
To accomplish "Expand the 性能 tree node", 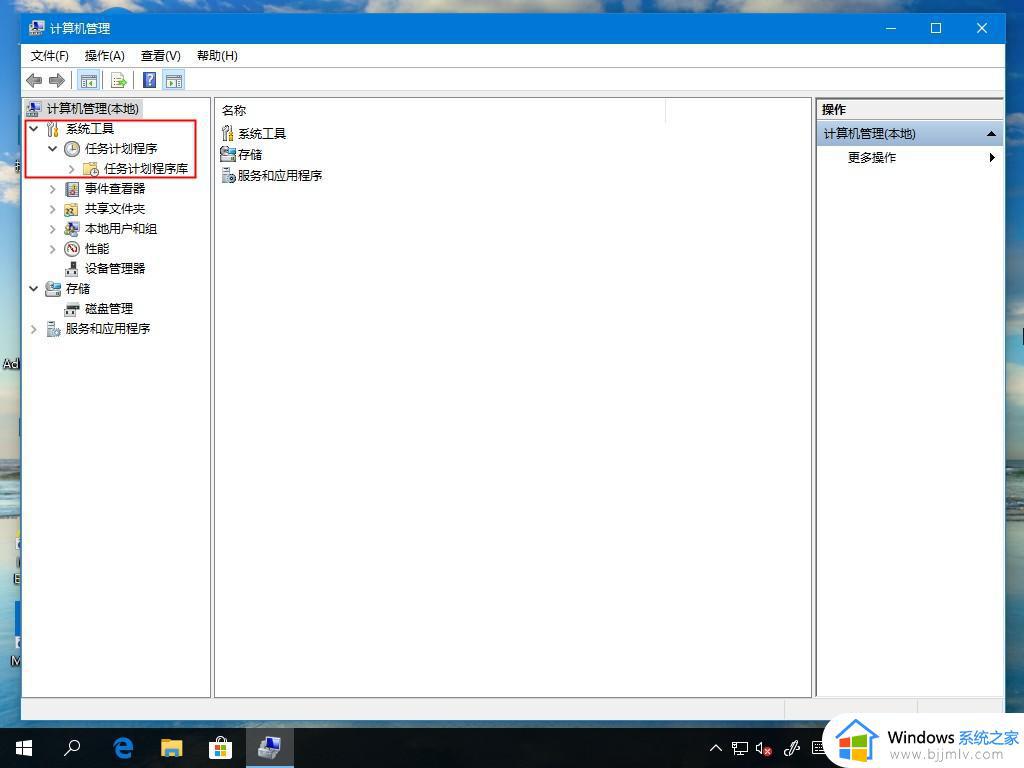I will point(53,249).
